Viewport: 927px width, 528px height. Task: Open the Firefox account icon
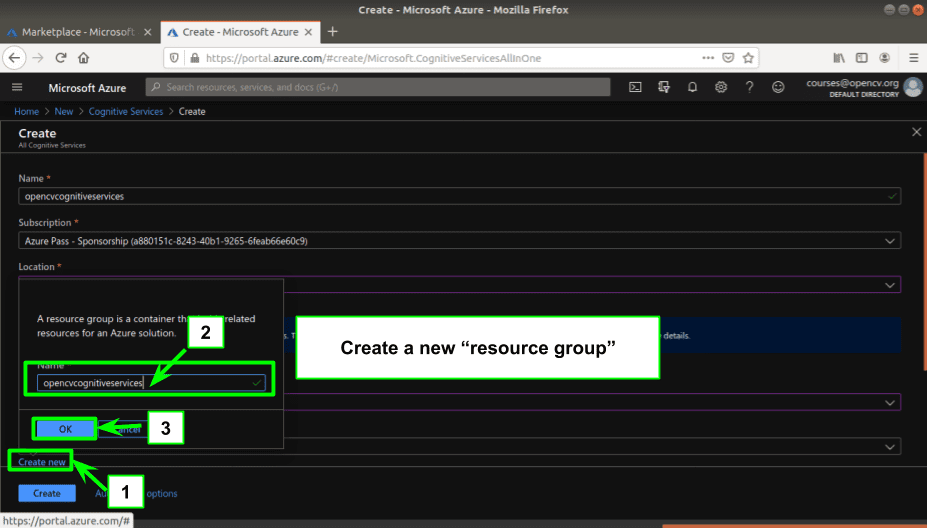(884, 58)
